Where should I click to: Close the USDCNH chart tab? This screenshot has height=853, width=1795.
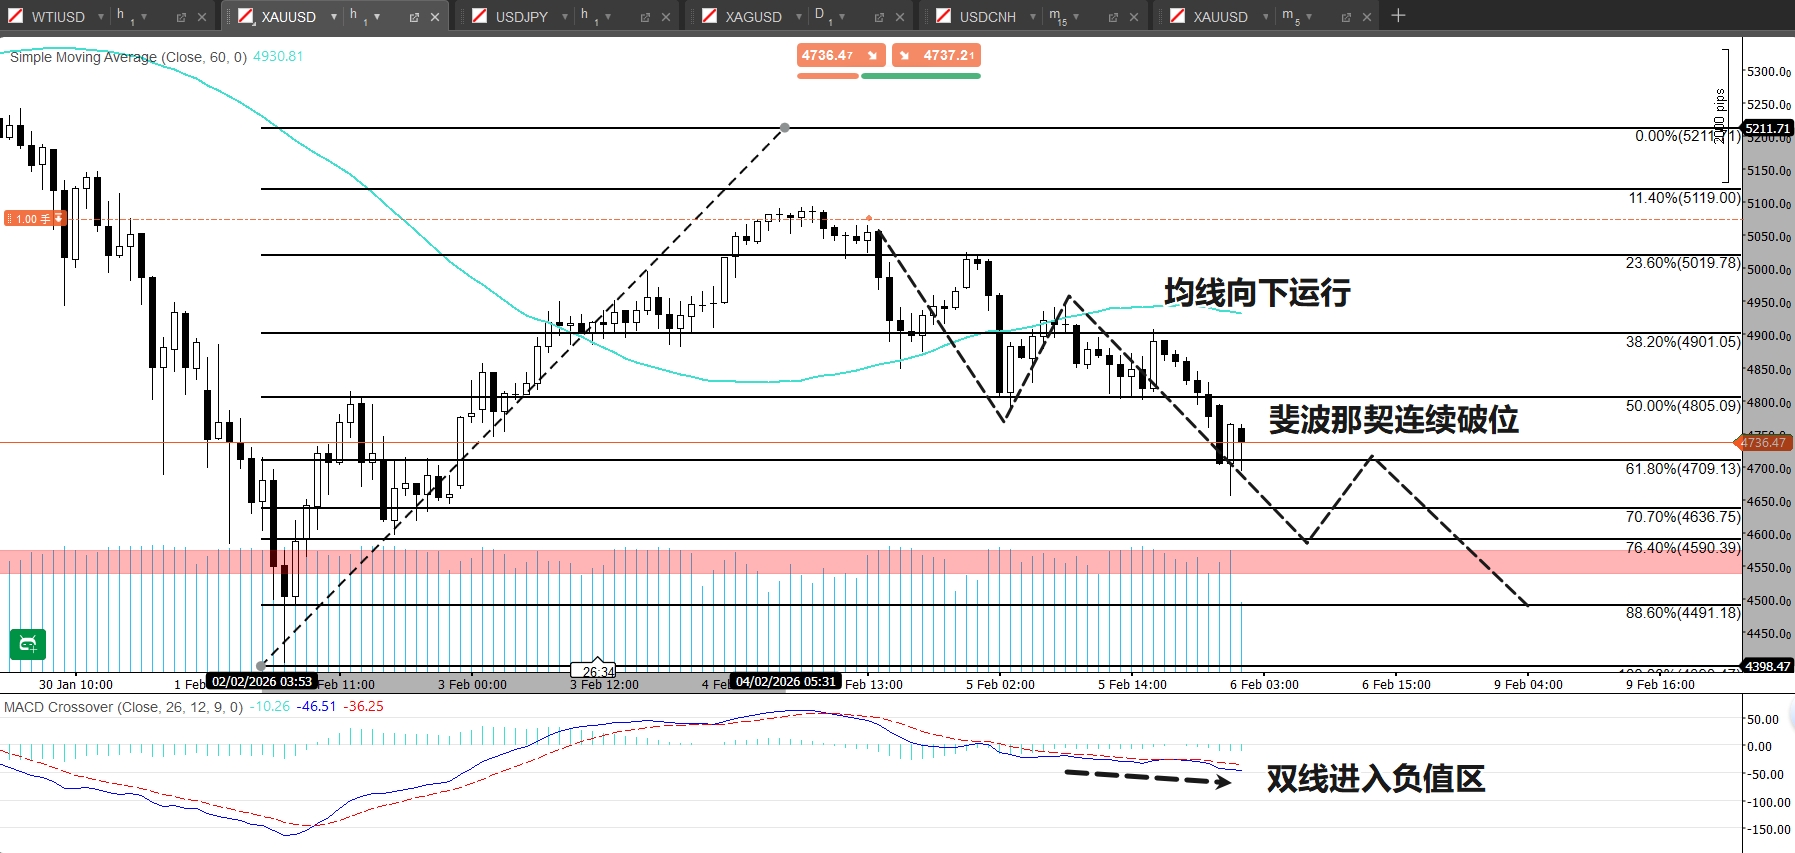[1133, 17]
